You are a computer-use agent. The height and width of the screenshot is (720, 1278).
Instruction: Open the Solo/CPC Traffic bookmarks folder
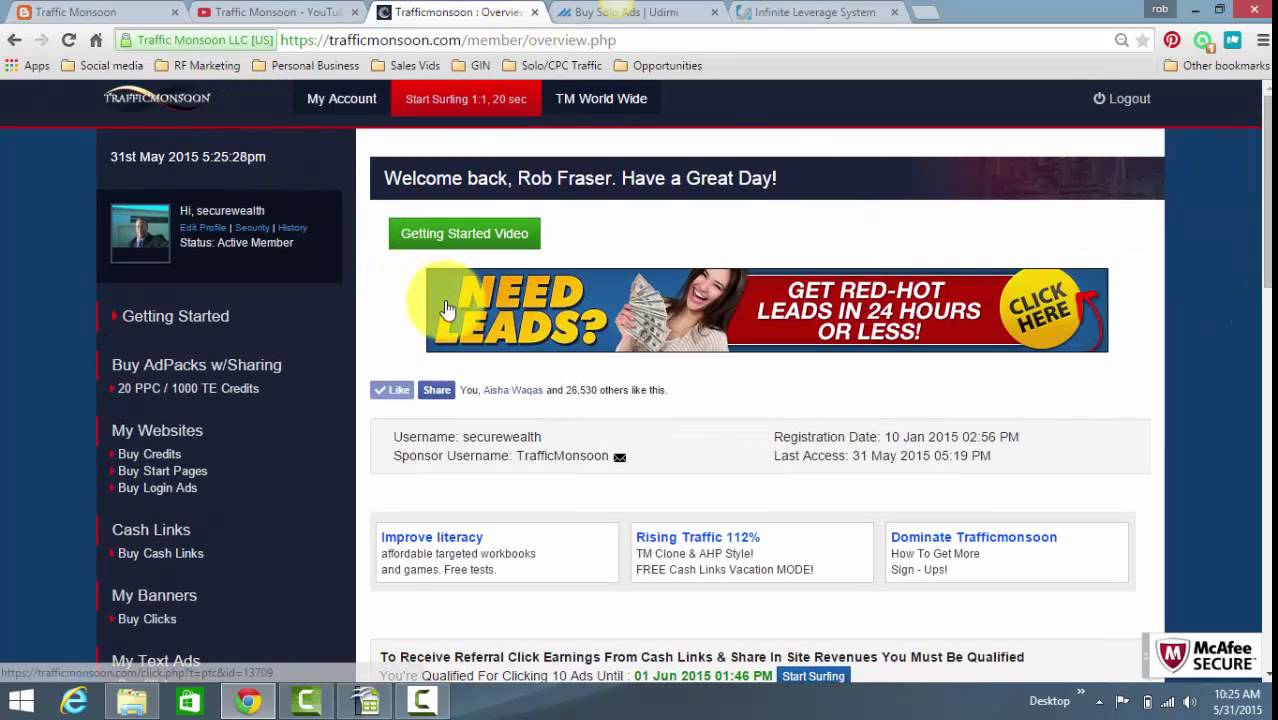click(x=552, y=66)
